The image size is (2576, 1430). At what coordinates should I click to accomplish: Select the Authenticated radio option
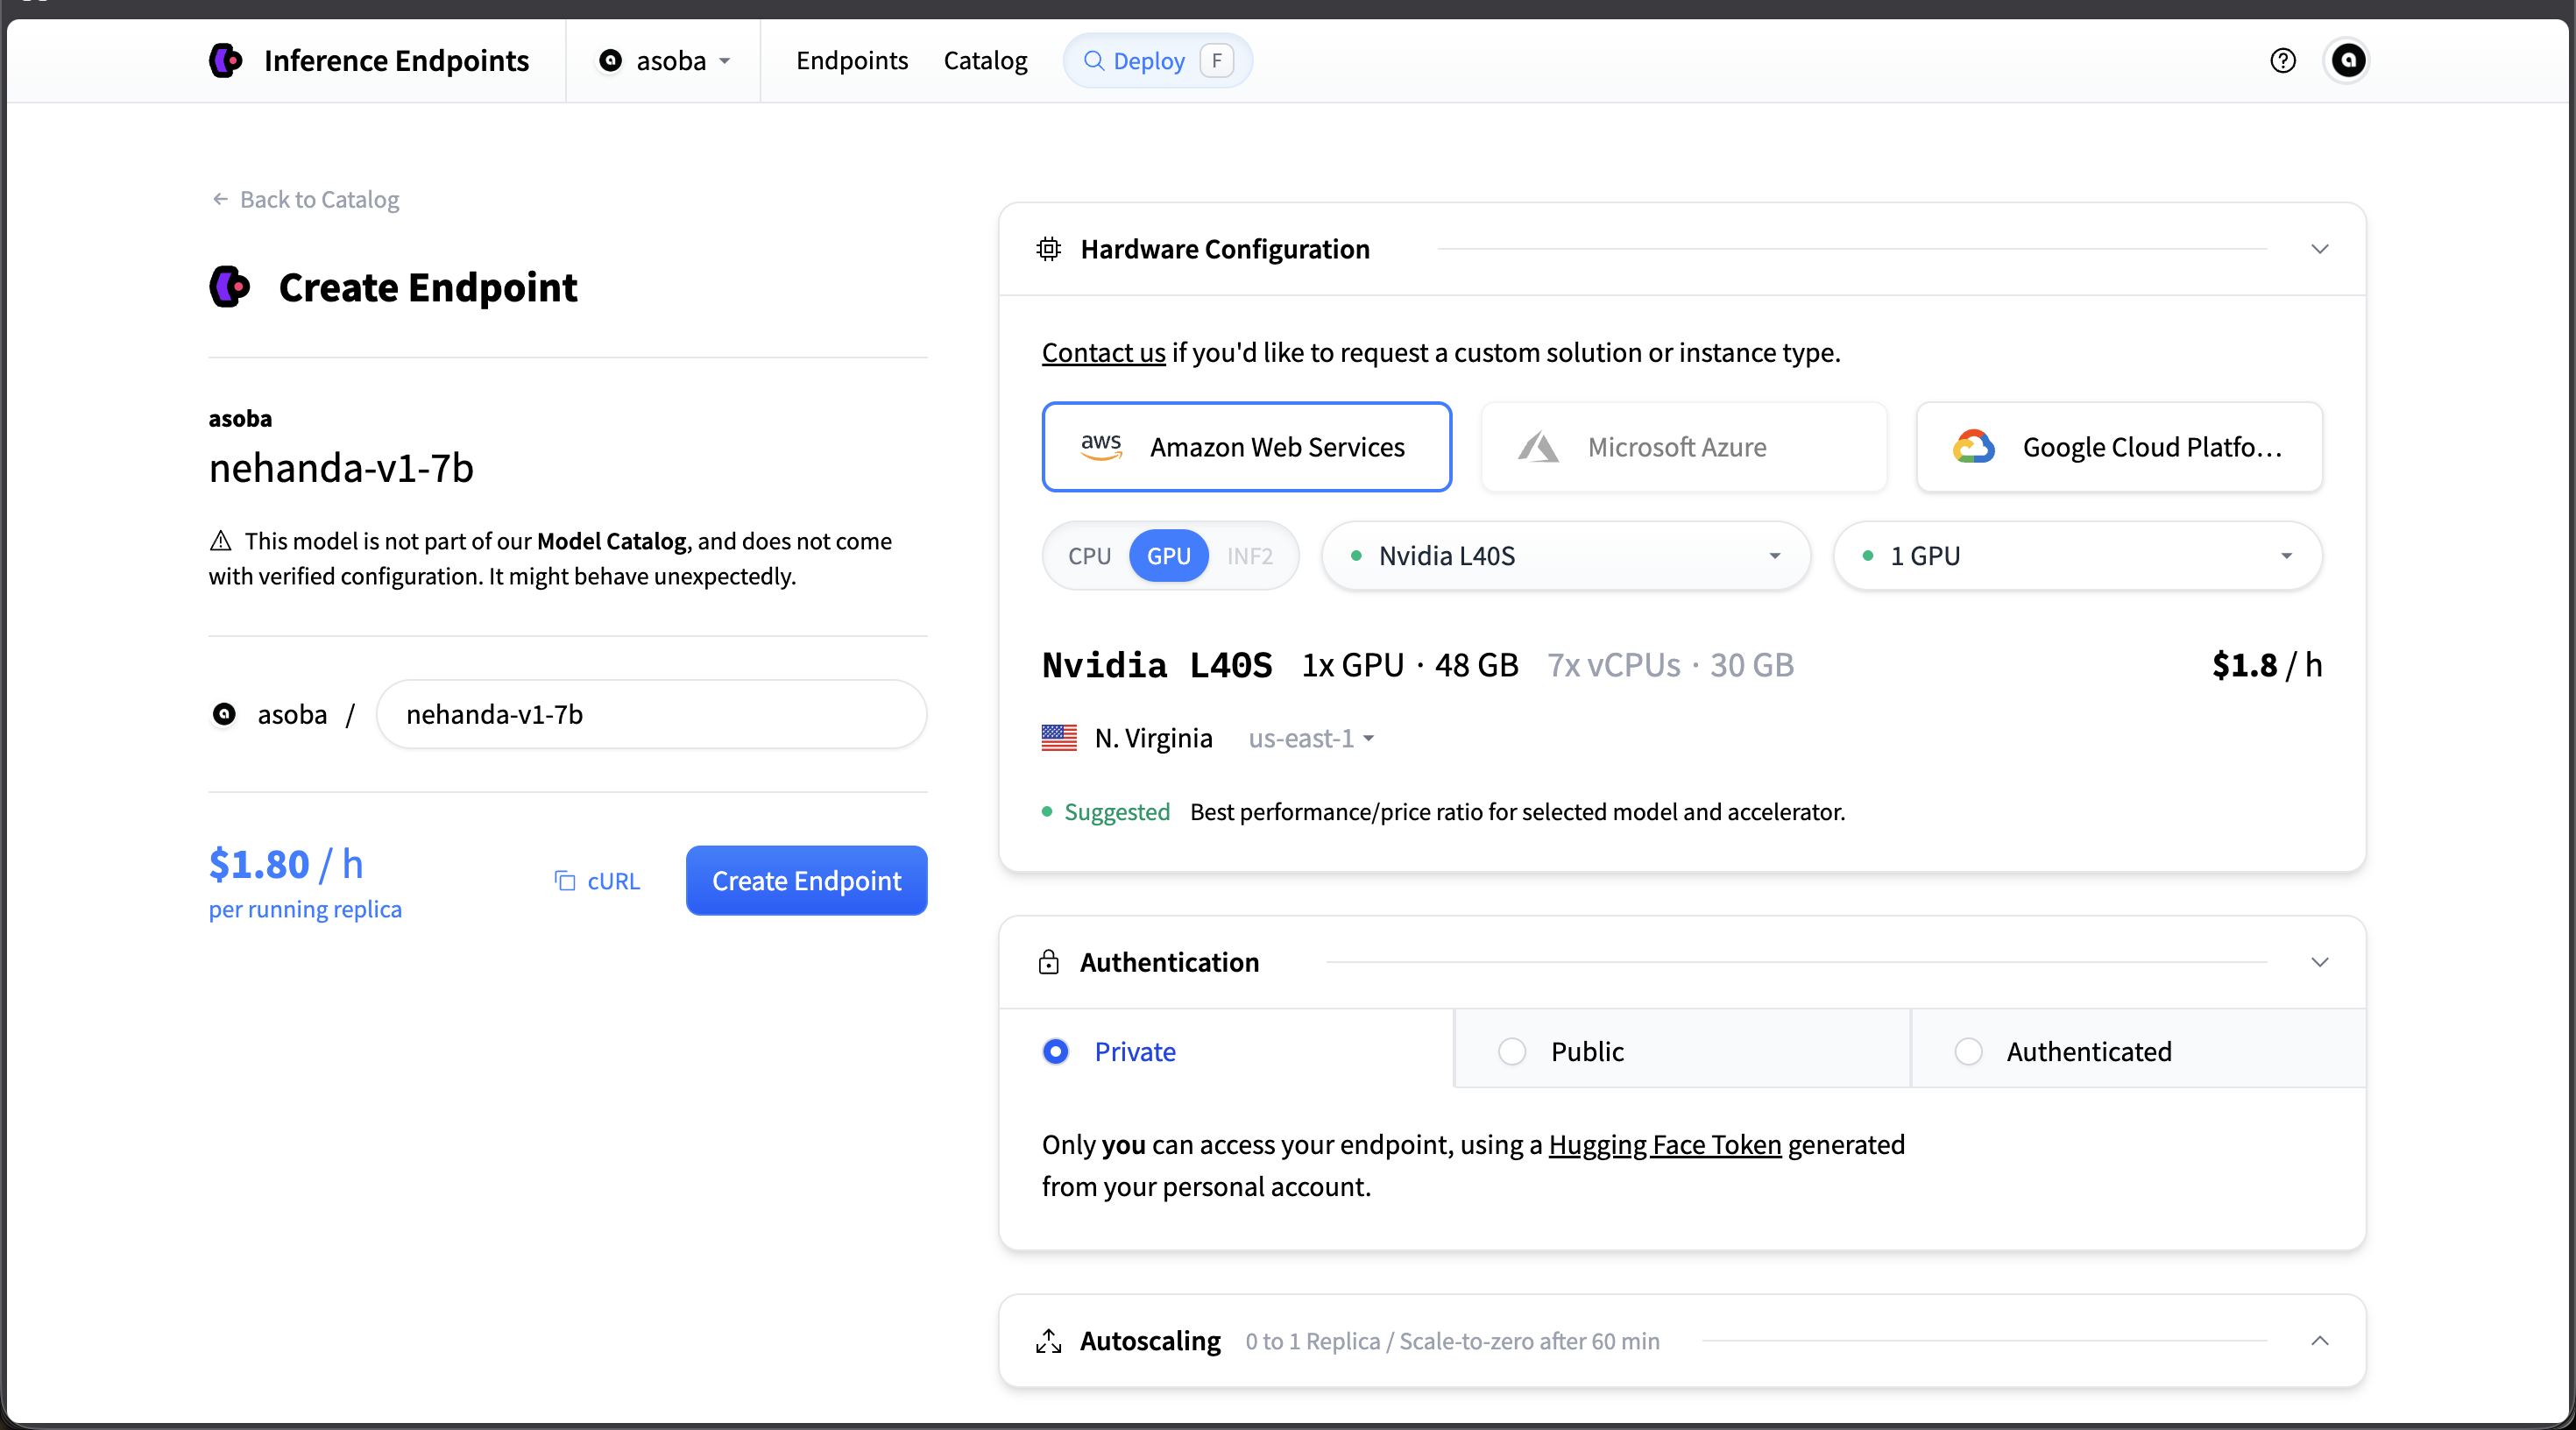pos(1967,1051)
